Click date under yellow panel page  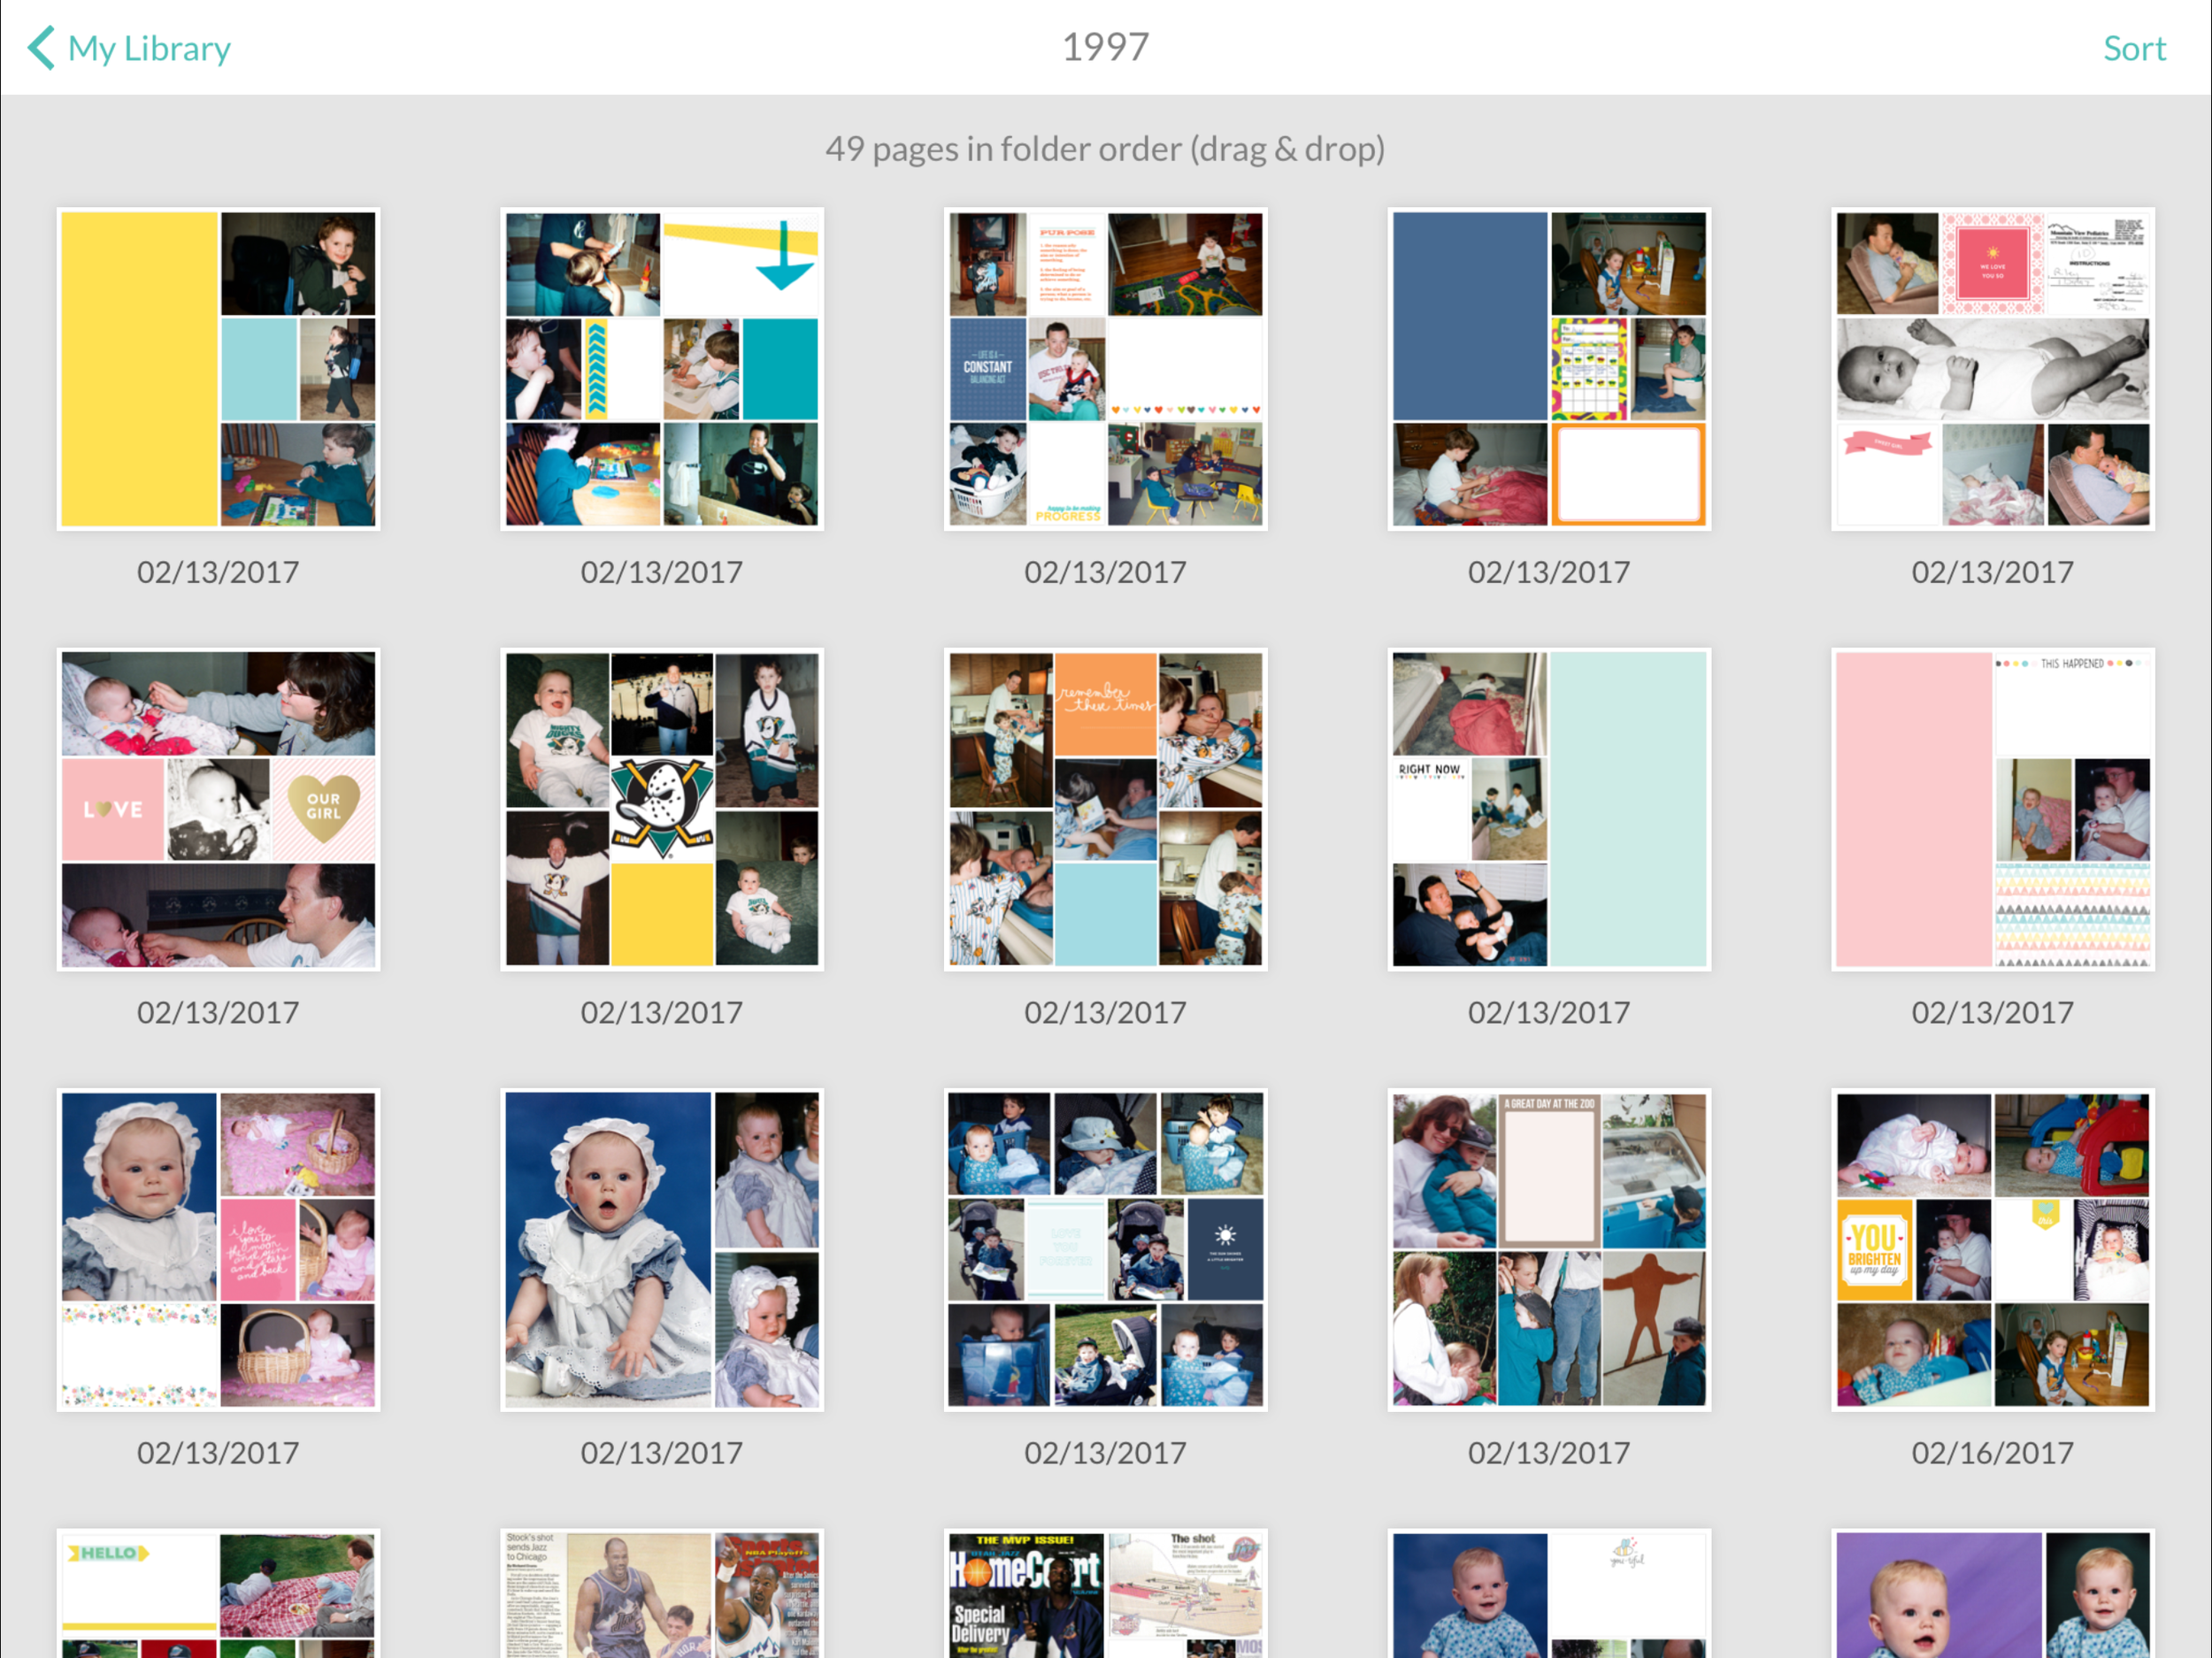point(218,573)
